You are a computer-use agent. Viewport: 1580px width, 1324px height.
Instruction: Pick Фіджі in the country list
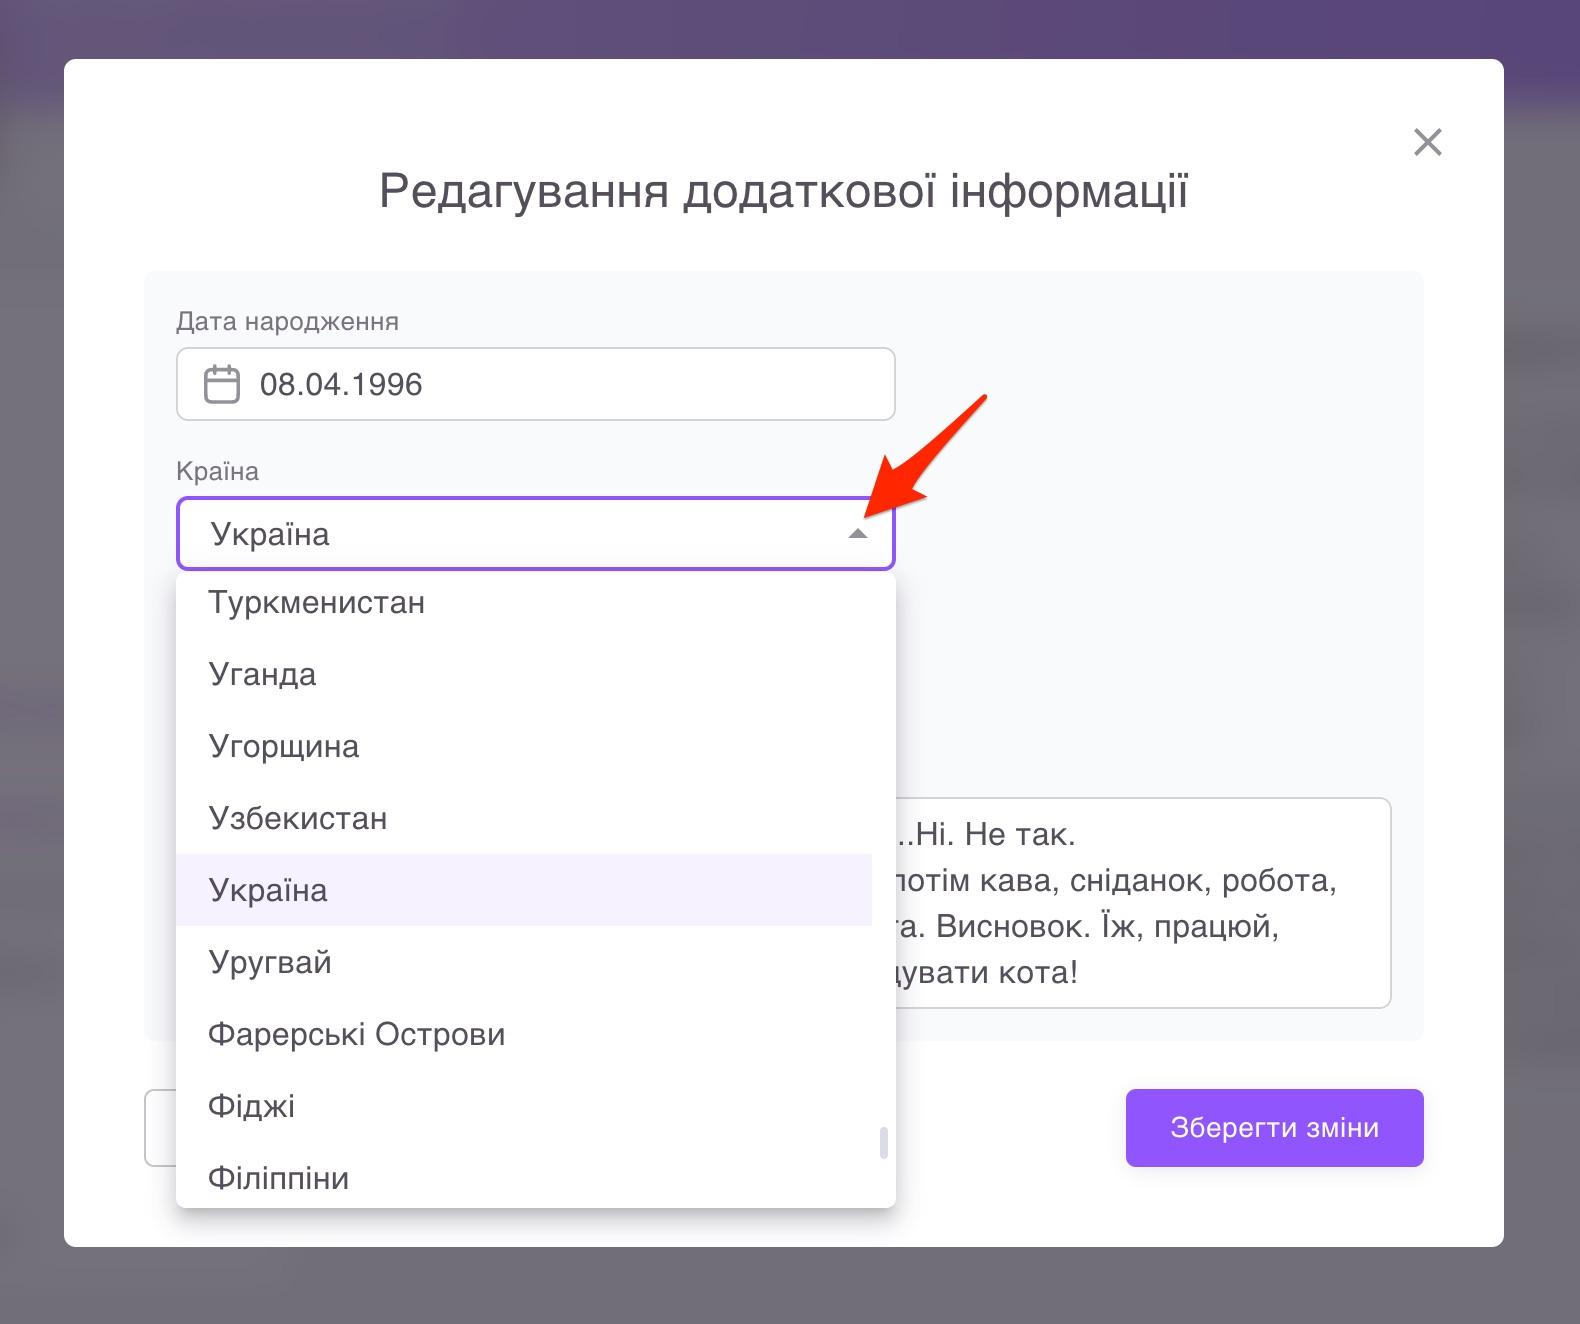(x=252, y=1107)
